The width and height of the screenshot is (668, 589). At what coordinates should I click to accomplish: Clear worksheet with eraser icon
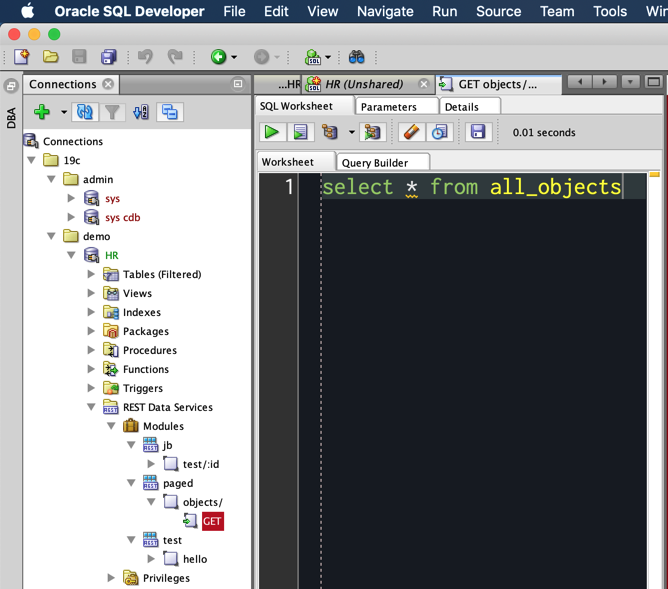click(x=411, y=132)
